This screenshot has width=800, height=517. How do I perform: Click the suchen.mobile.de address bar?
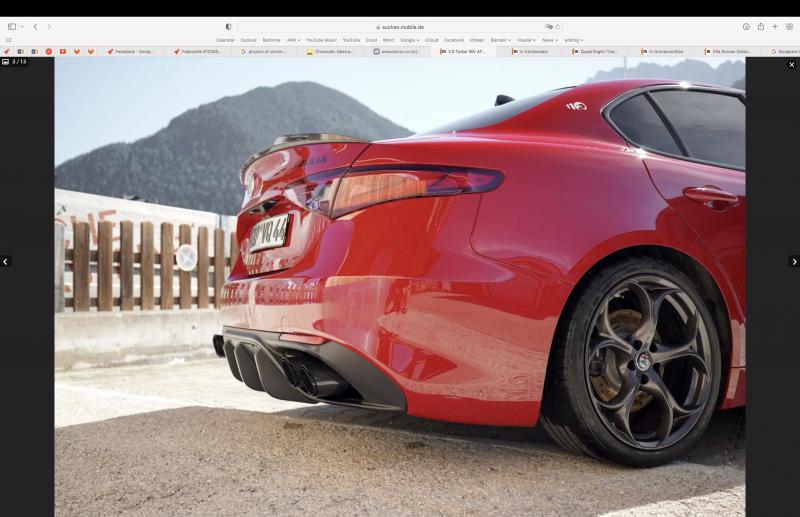tap(400, 27)
